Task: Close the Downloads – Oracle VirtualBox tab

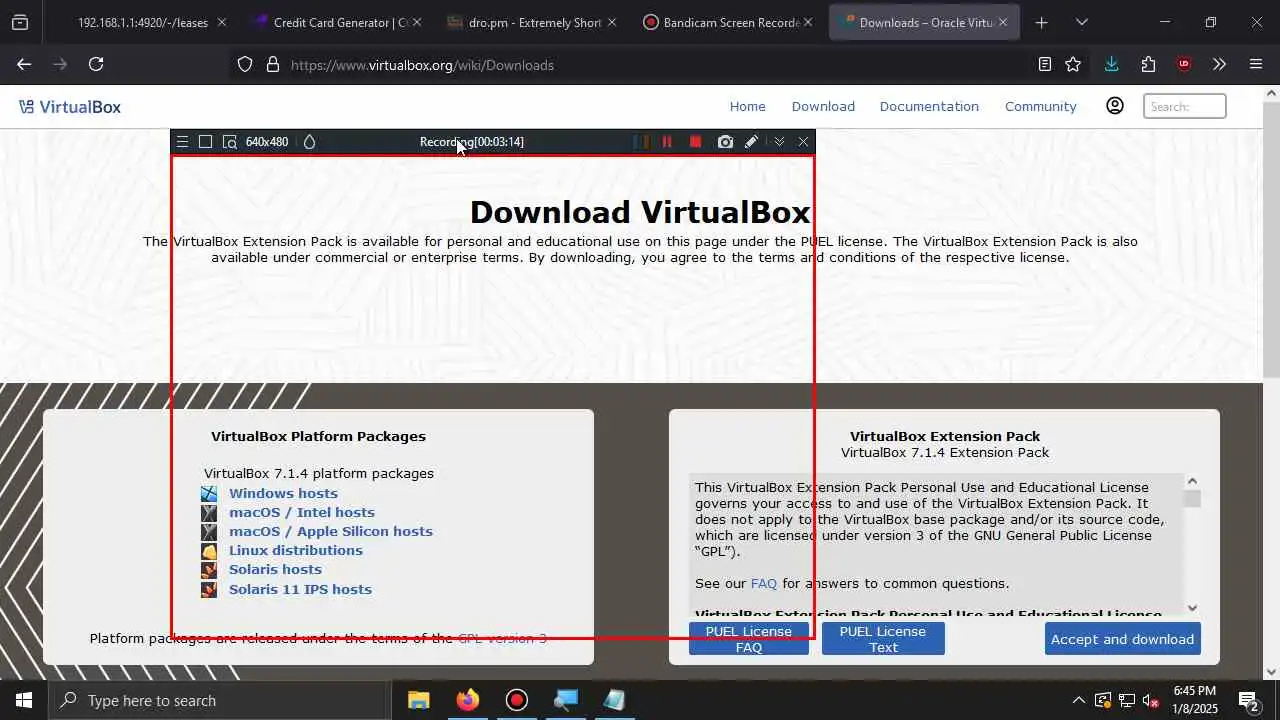Action: tap(1002, 22)
